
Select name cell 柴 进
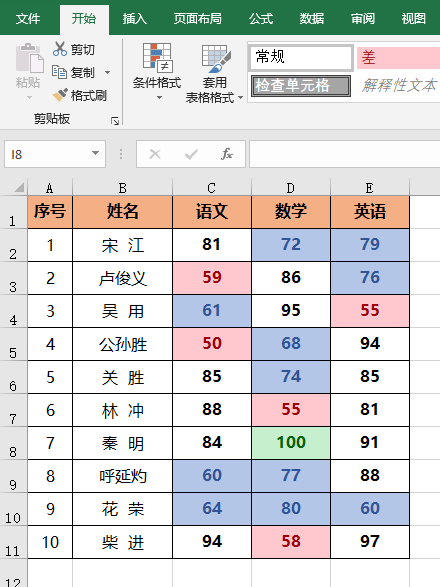click(x=122, y=542)
